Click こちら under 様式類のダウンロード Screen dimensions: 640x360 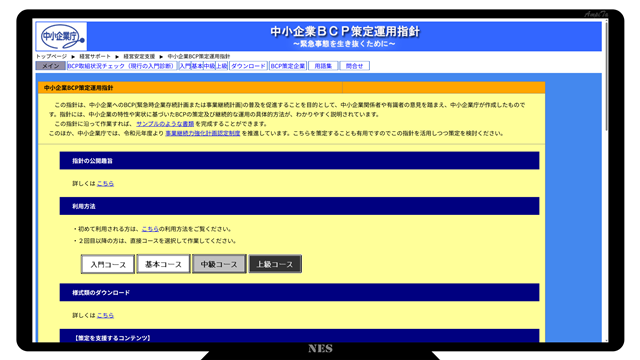click(105, 316)
